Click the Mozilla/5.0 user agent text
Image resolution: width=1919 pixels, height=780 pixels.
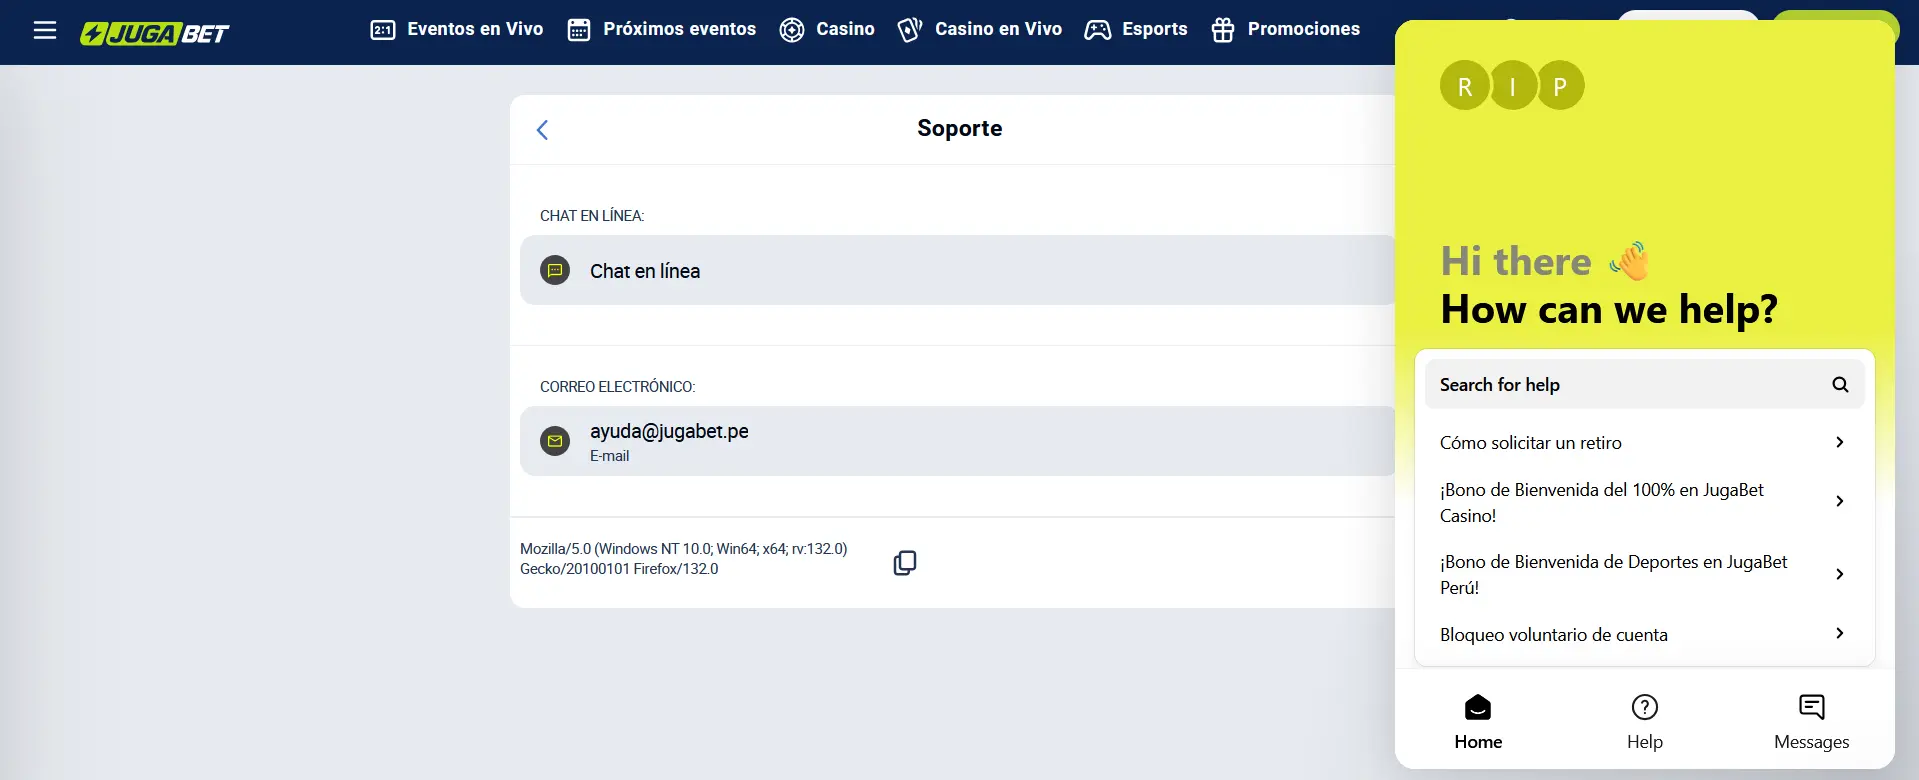click(x=683, y=559)
